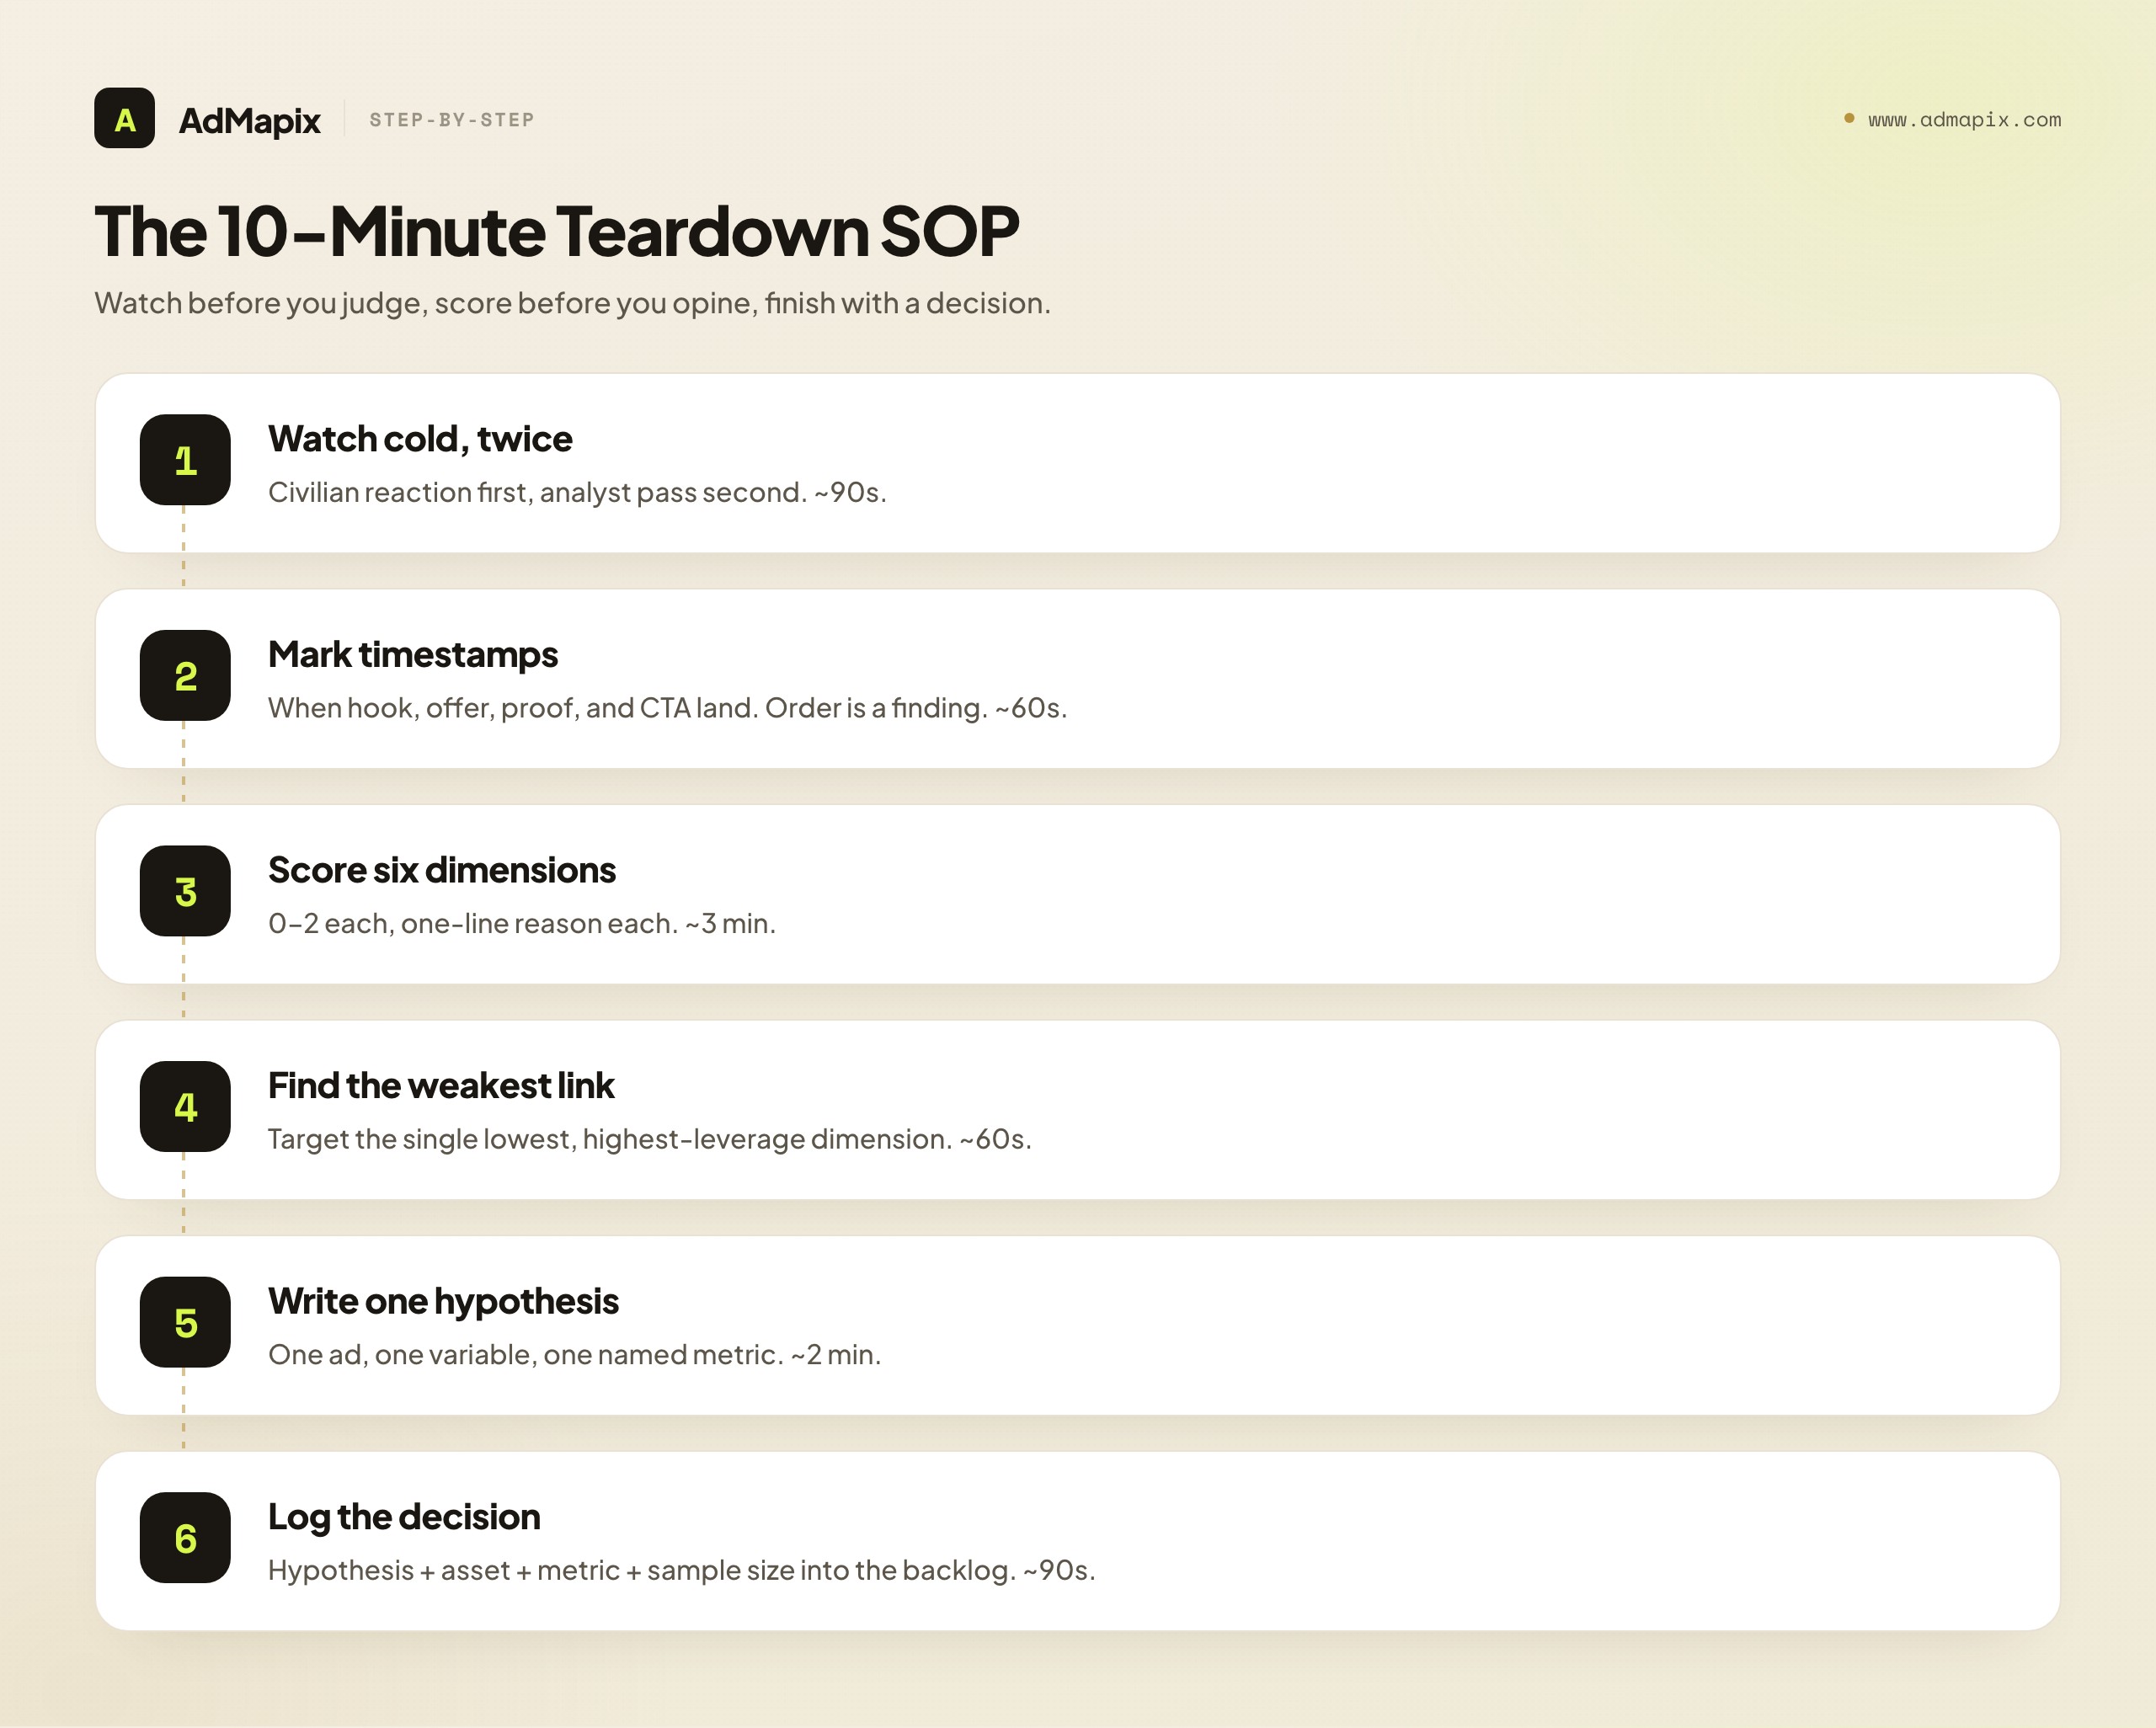Open the www.admapix.com link
The width and height of the screenshot is (2156, 1728).
[1964, 120]
